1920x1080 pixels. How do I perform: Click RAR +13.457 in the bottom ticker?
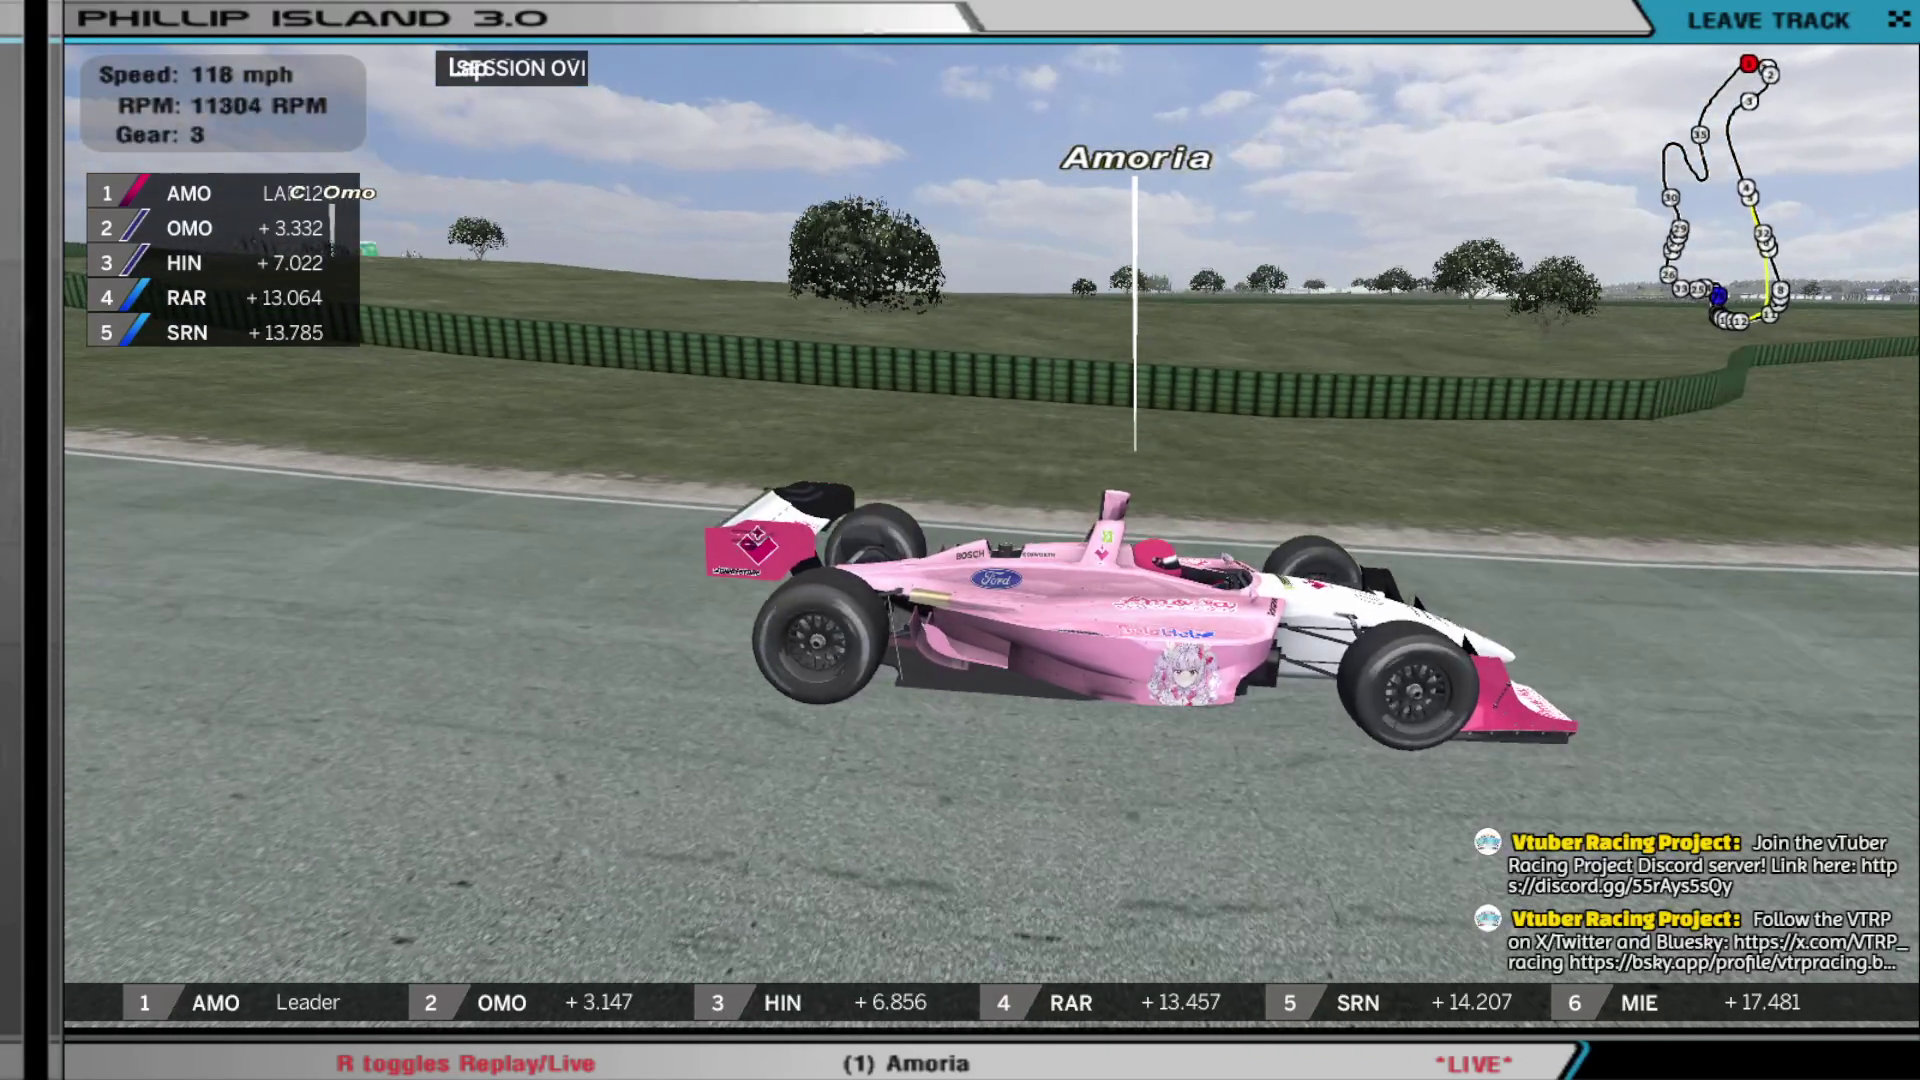coord(1123,1003)
